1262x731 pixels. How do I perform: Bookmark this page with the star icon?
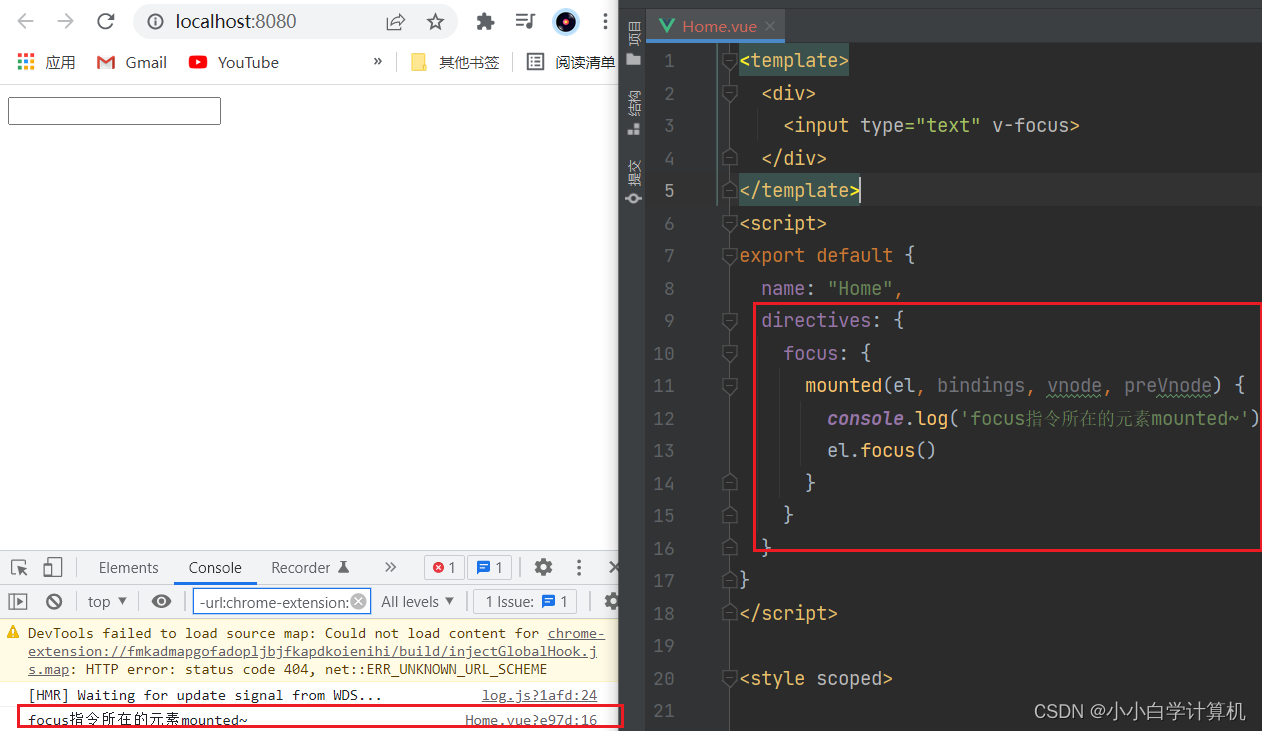tap(435, 21)
